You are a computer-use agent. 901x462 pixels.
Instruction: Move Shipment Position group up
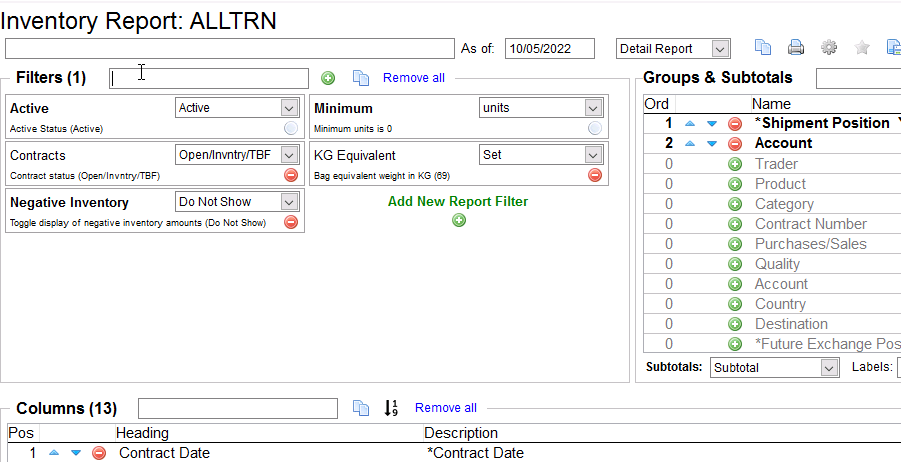[690, 124]
